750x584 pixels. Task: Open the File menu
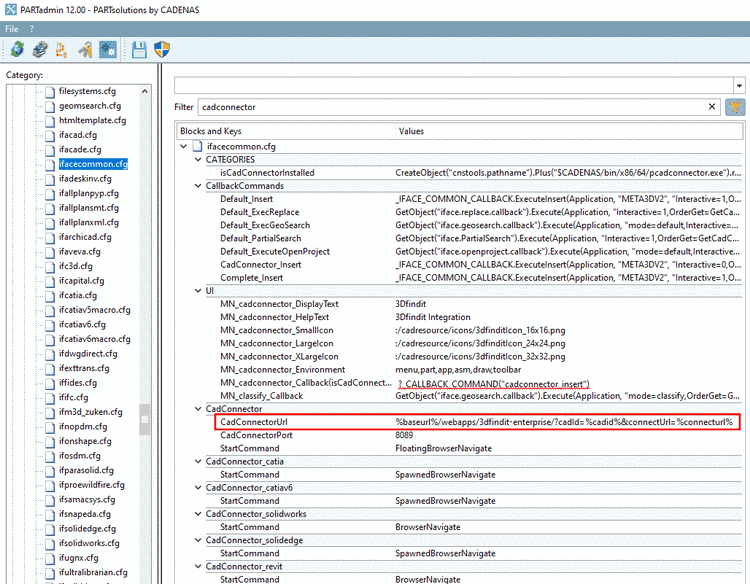[x=12, y=29]
